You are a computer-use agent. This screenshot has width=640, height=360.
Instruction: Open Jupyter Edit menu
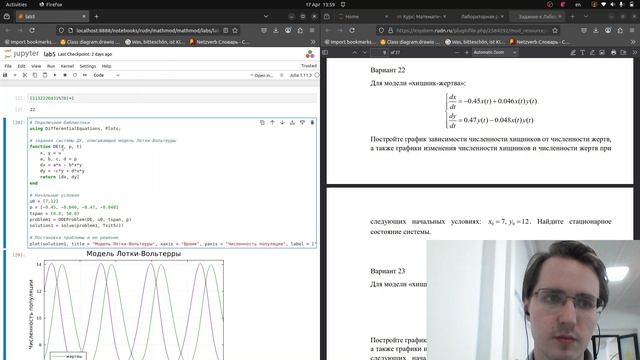(21, 66)
